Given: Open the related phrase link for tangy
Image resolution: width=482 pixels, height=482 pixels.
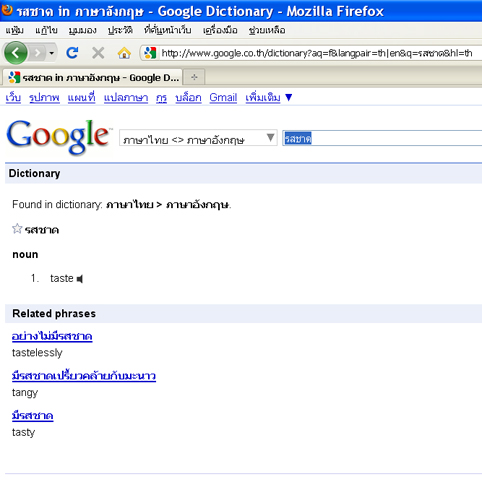Looking at the screenshot, I should [84, 376].
